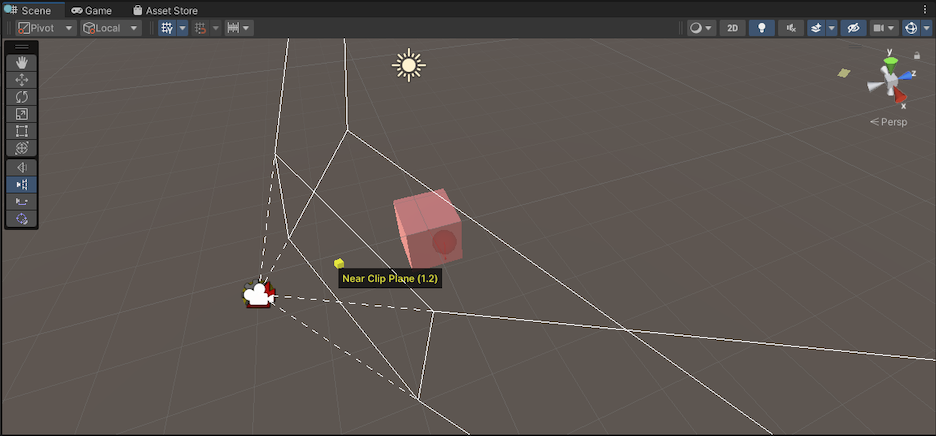
Task: Click the Persp projection label
Action: tap(888, 122)
